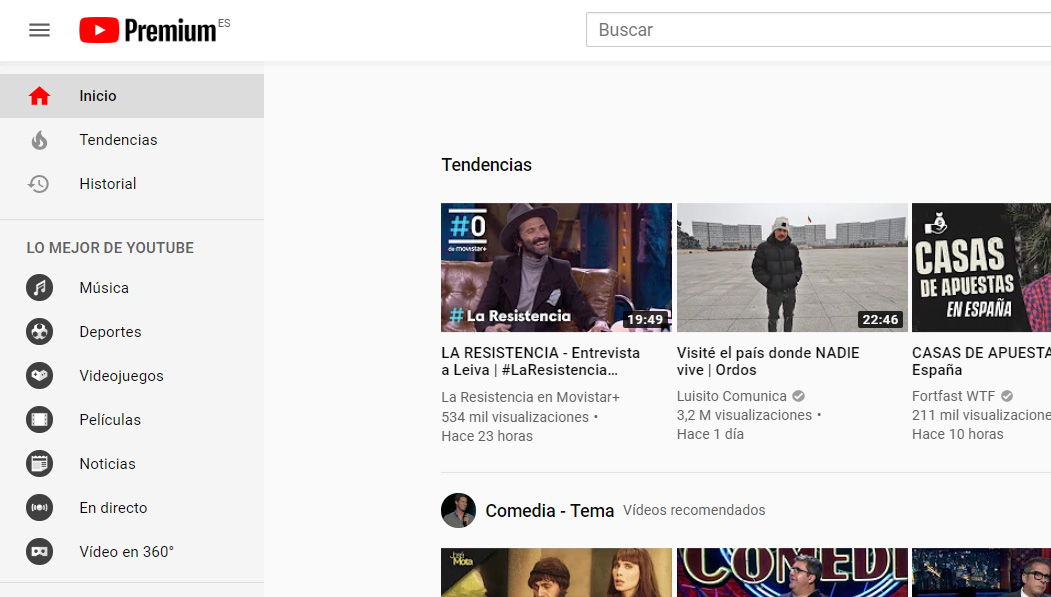Click the Tendencias flame icon
The height and width of the screenshot is (597, 1051).
(39, 139)
